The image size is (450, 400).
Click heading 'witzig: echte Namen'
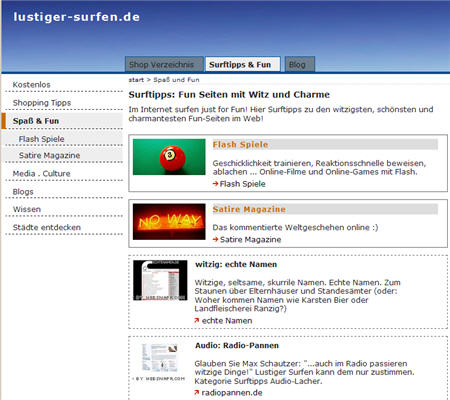(236, 264)
